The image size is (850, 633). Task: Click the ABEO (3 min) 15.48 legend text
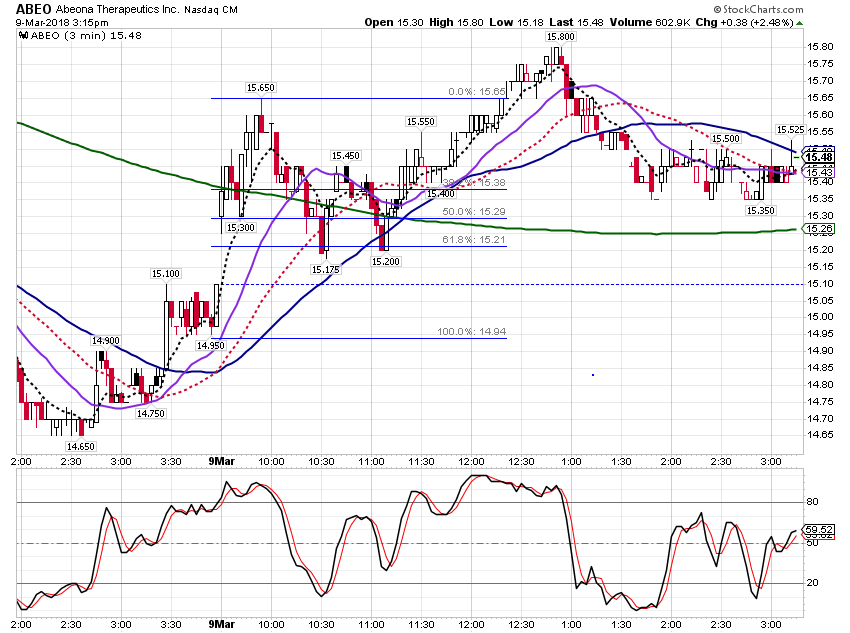point(87,36)
